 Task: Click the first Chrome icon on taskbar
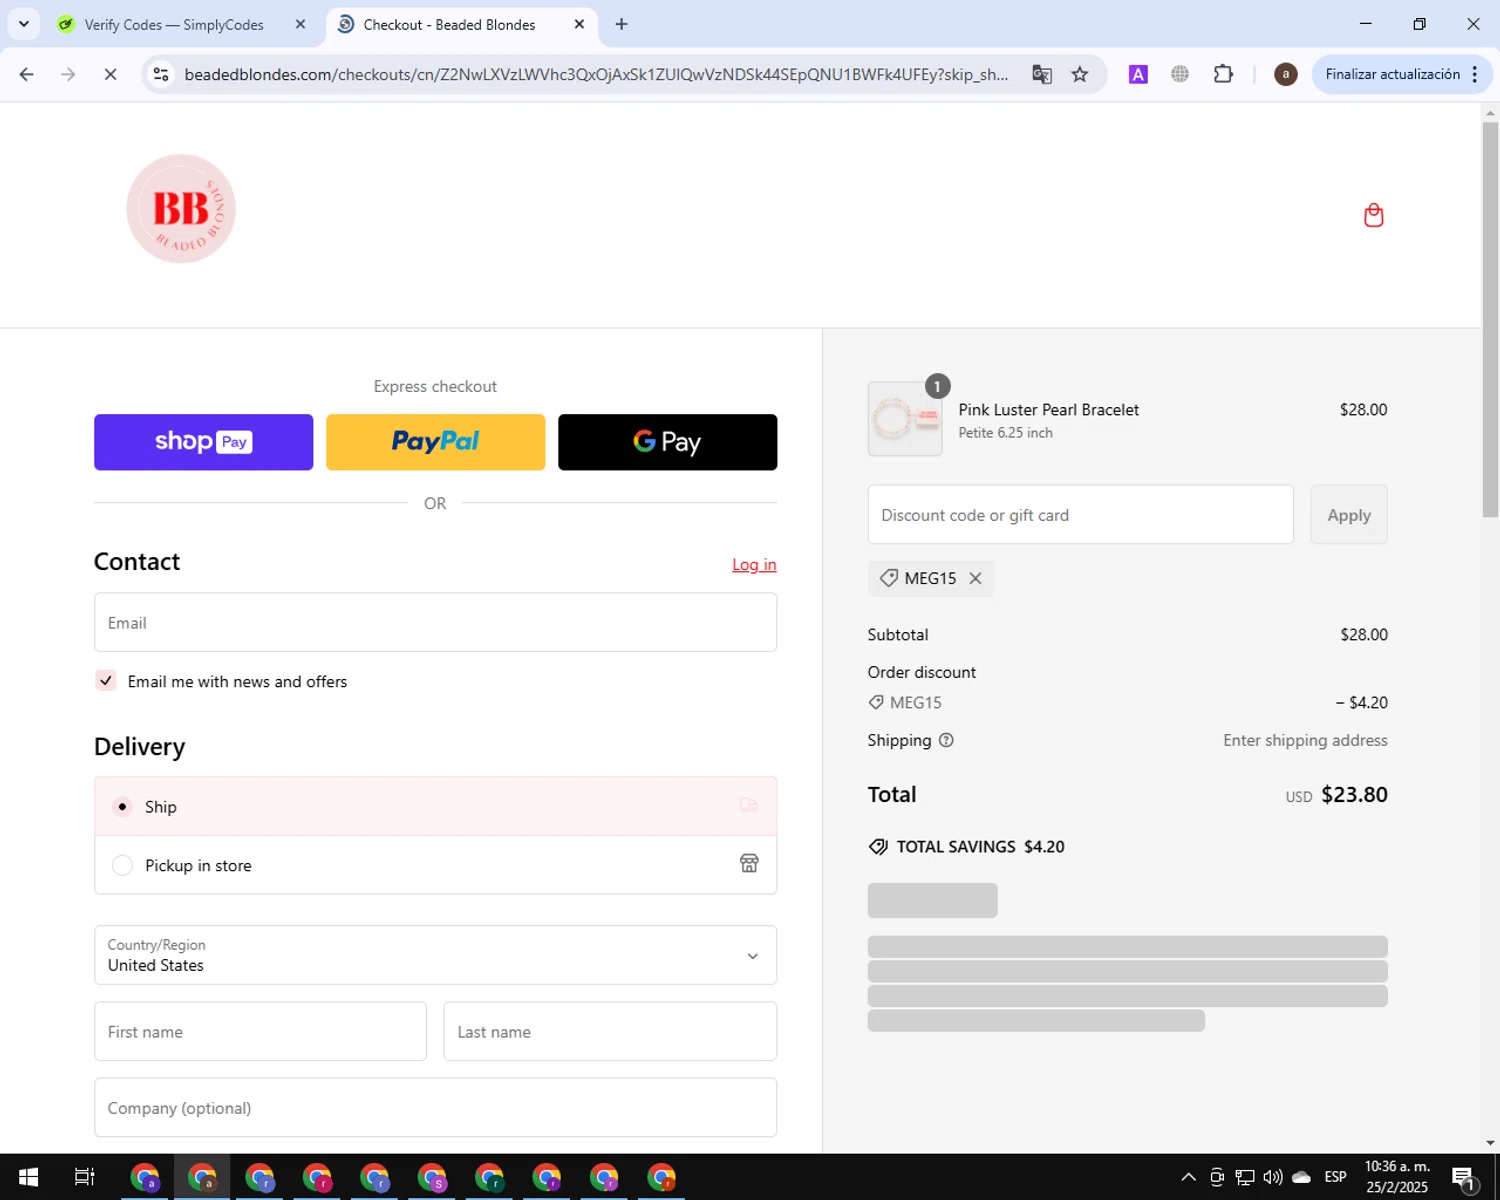[x=145, y=1177]
